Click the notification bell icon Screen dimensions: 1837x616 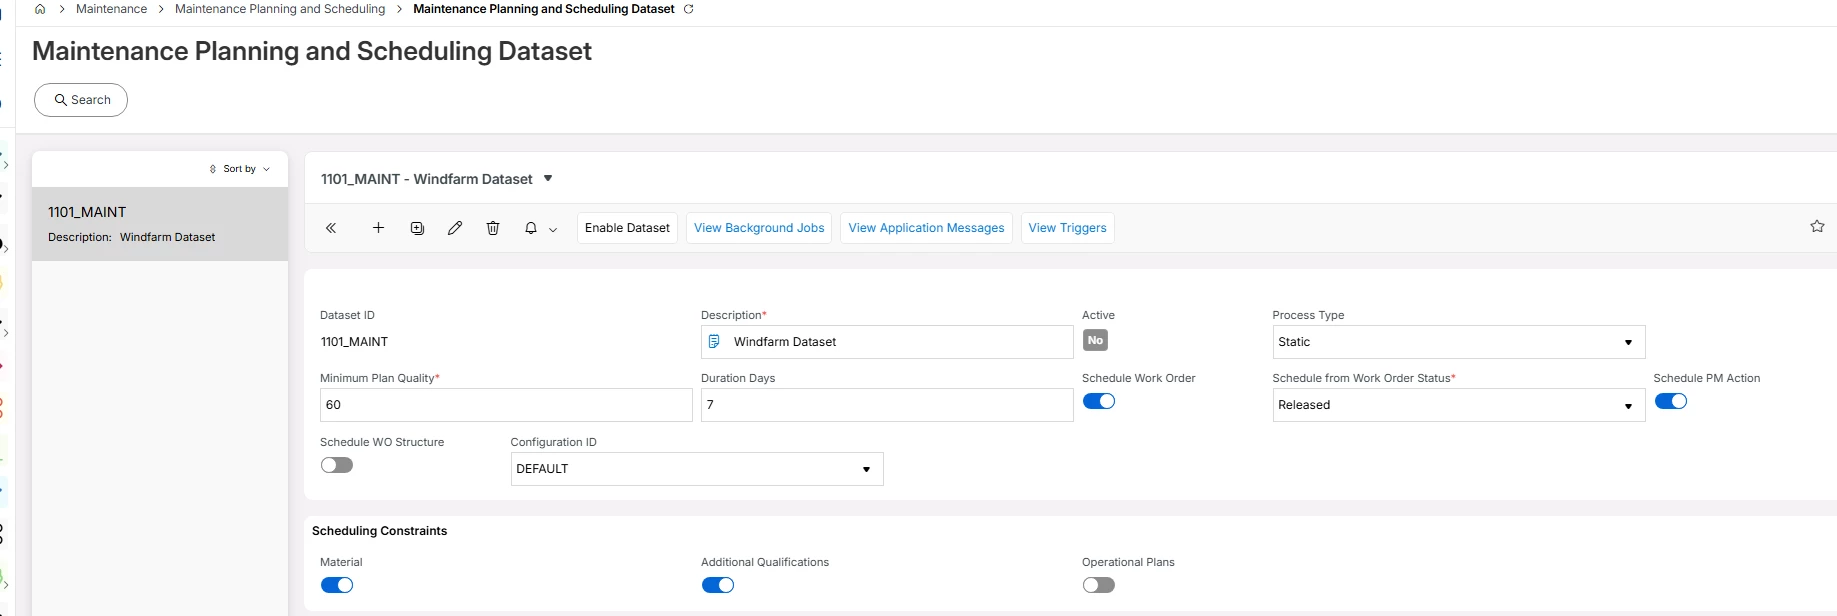point(531,228)
